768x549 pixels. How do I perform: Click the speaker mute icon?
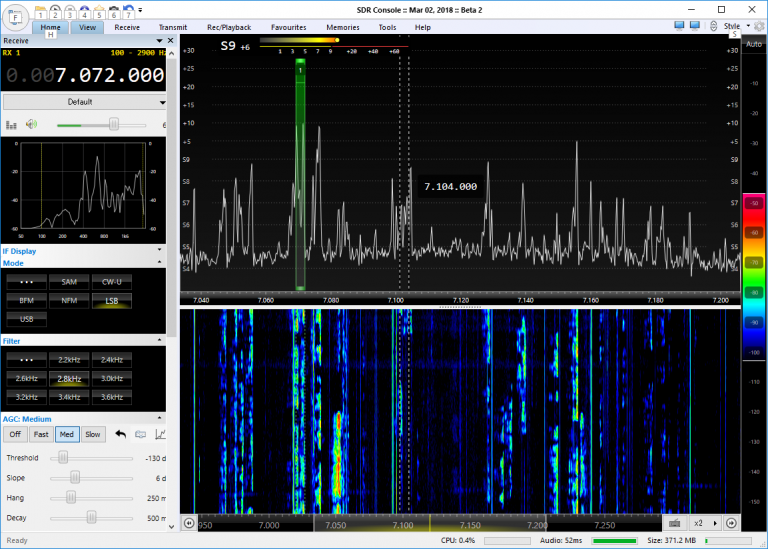tap(32, 124)
